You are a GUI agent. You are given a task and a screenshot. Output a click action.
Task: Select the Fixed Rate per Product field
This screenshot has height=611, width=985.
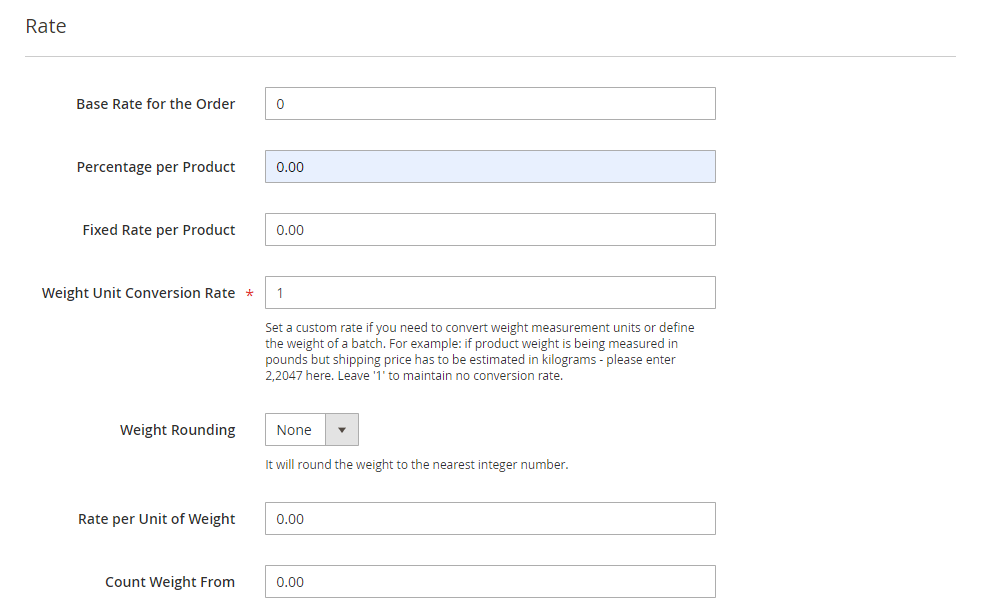pyautogui.click(x=490, y=229)
